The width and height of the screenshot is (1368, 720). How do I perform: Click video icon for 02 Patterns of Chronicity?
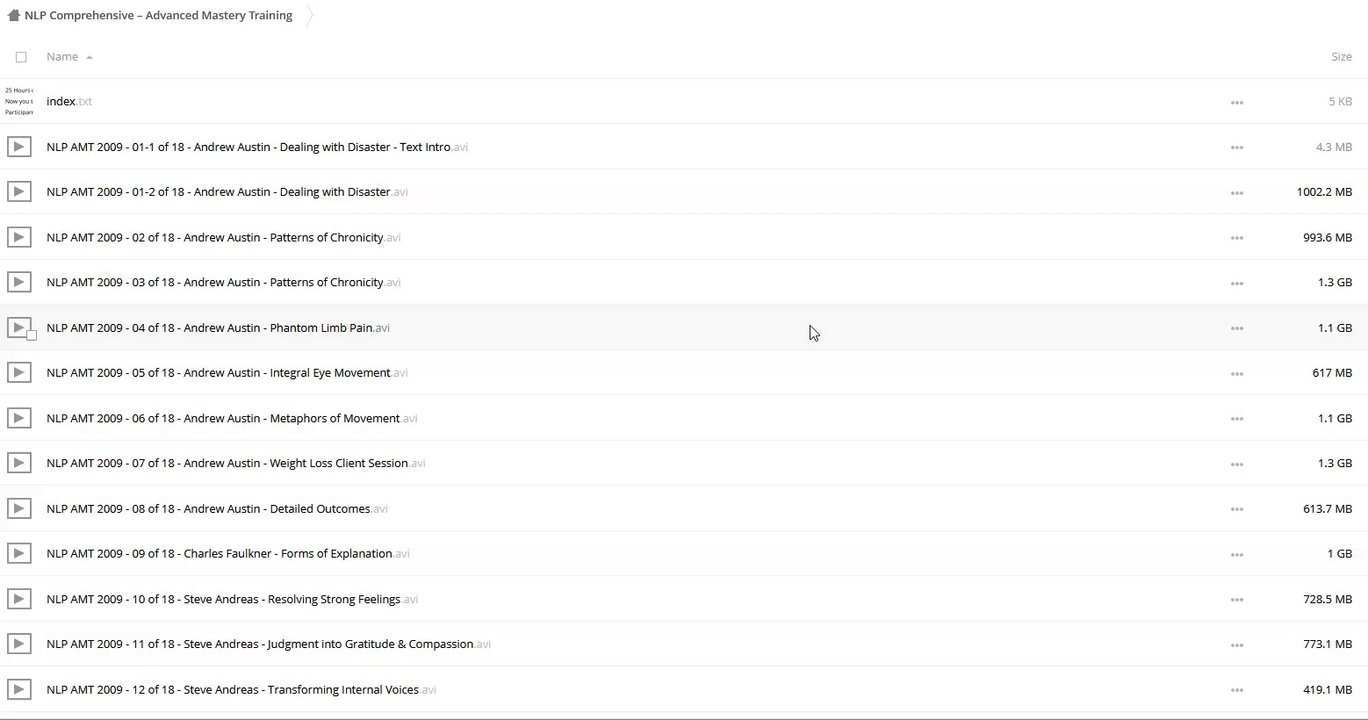[x=18, y=238]
